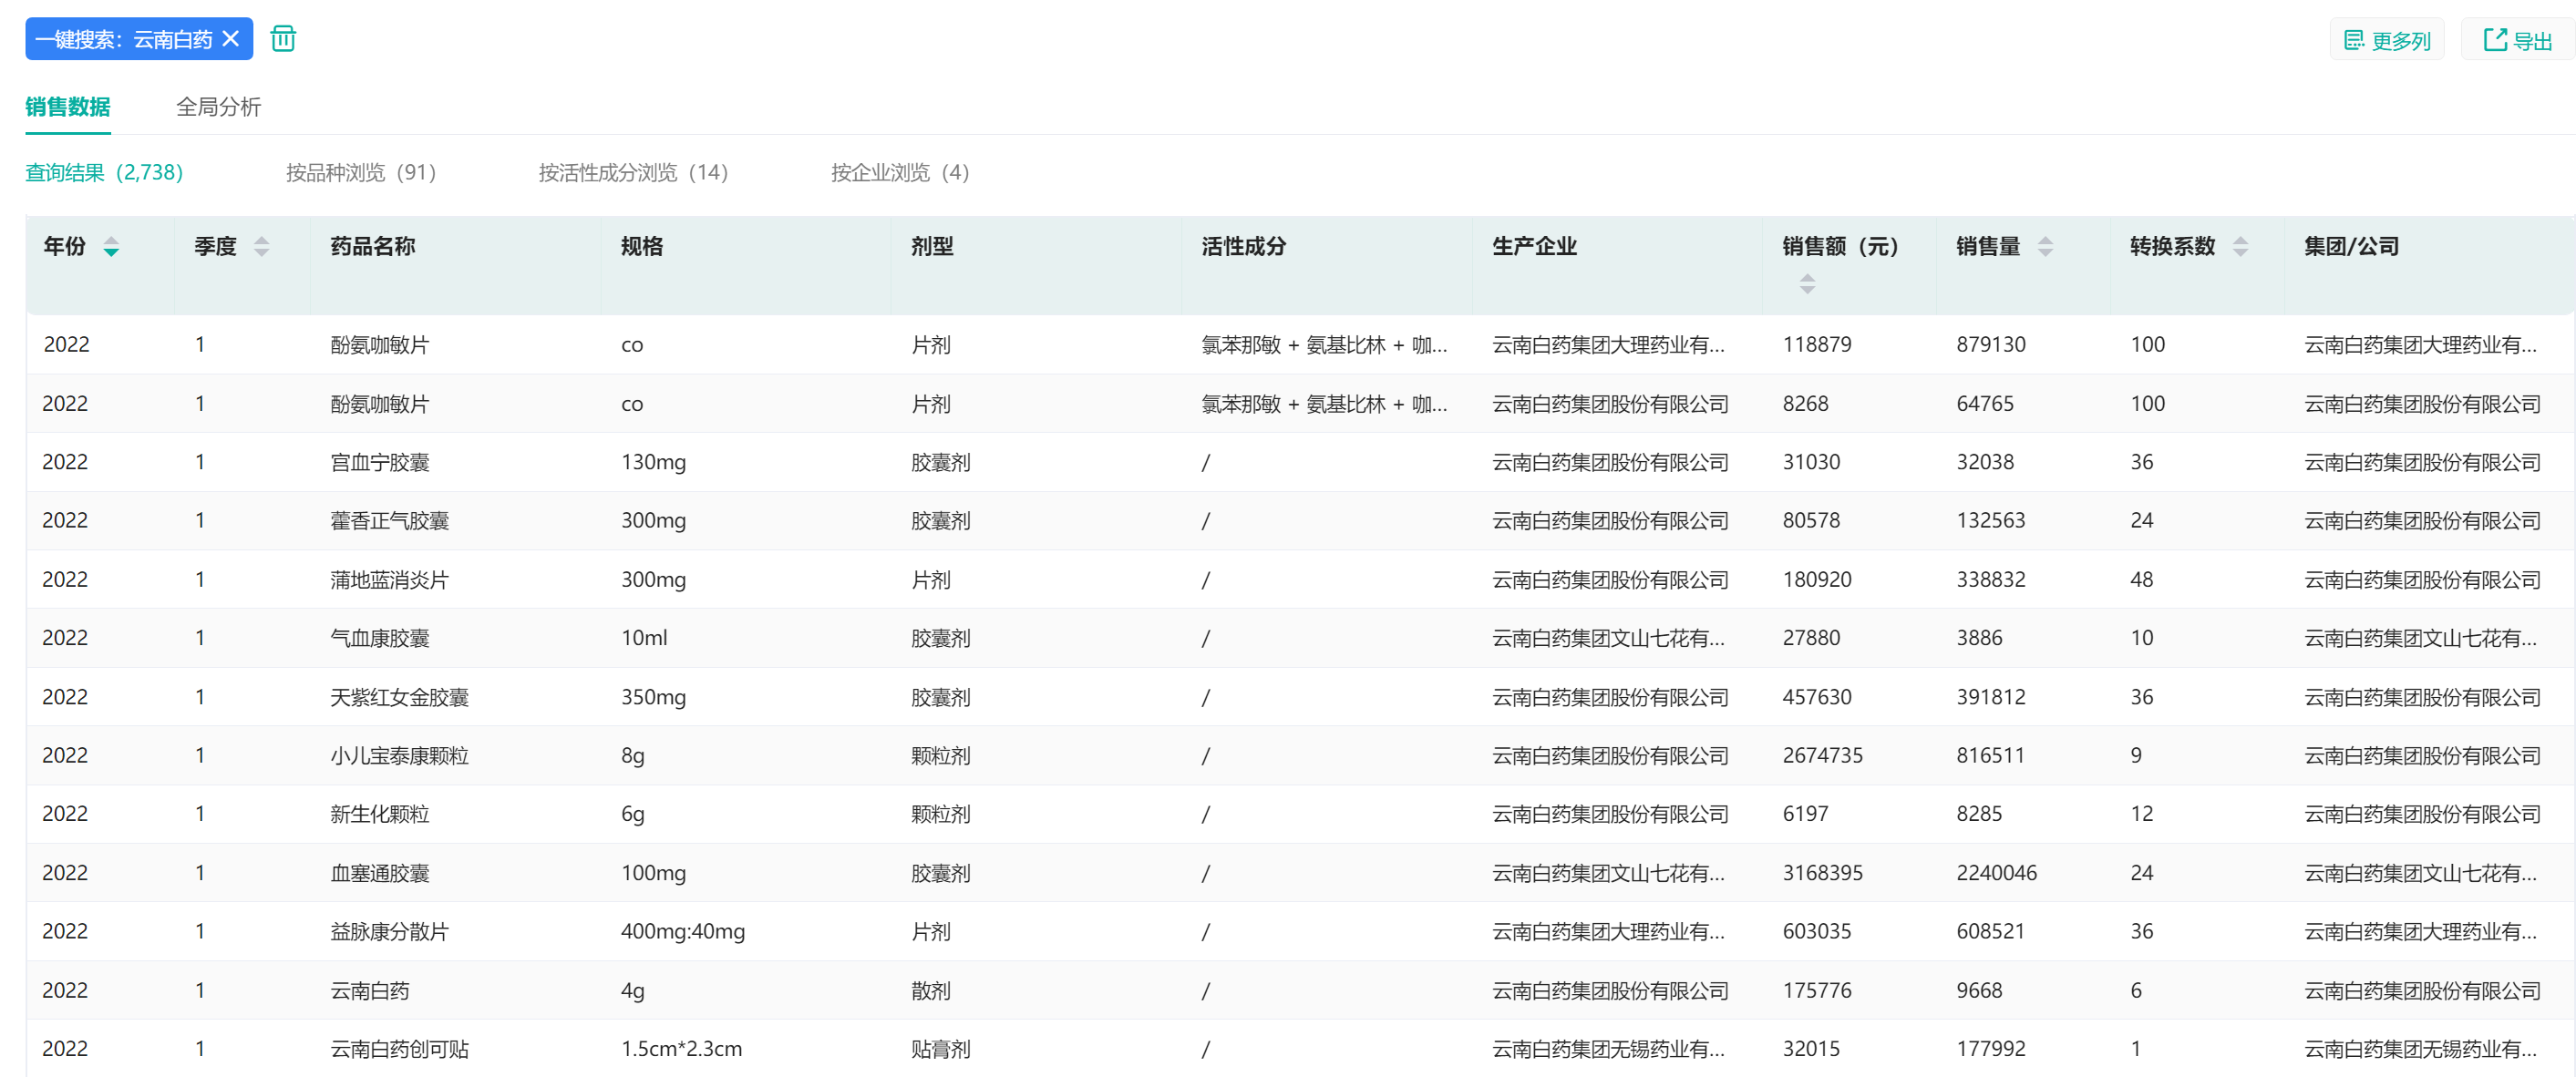Click the 血塞通胶囊 row's 生产企业 cell

pos(1607,873)
